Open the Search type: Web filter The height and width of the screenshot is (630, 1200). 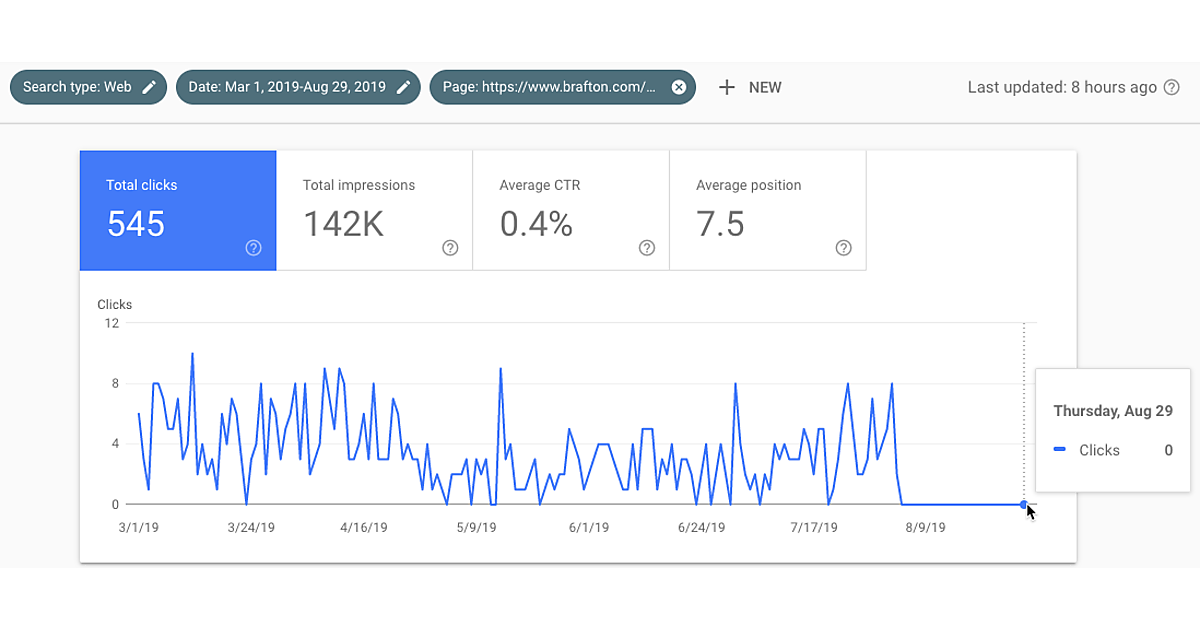click(77, 87)
